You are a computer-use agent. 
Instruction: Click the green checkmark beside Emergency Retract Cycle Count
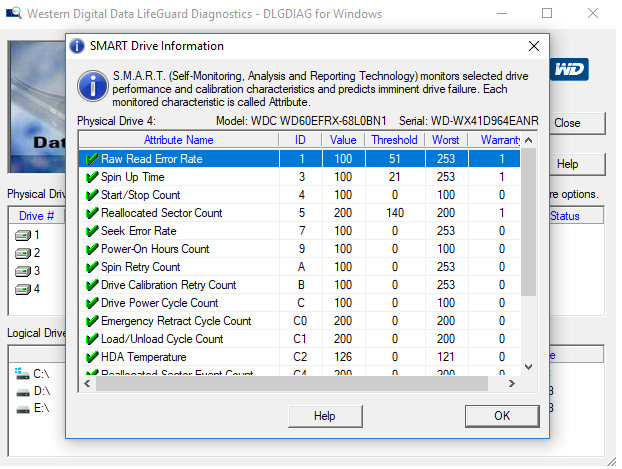coord(92,321)
